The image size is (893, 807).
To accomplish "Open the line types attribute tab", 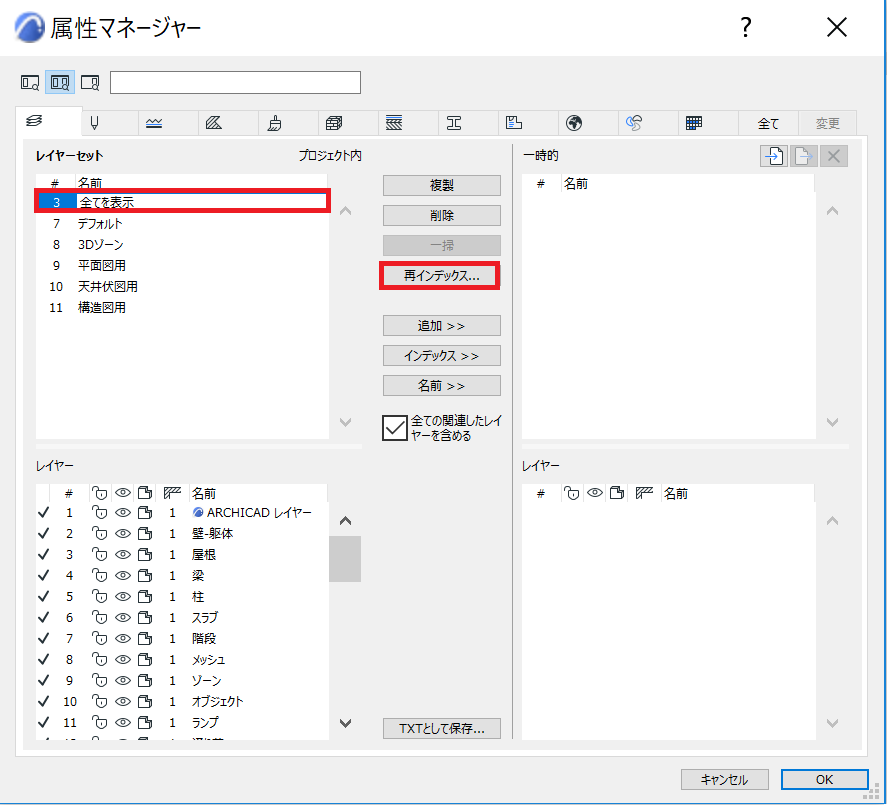I will tap(154, 122).
